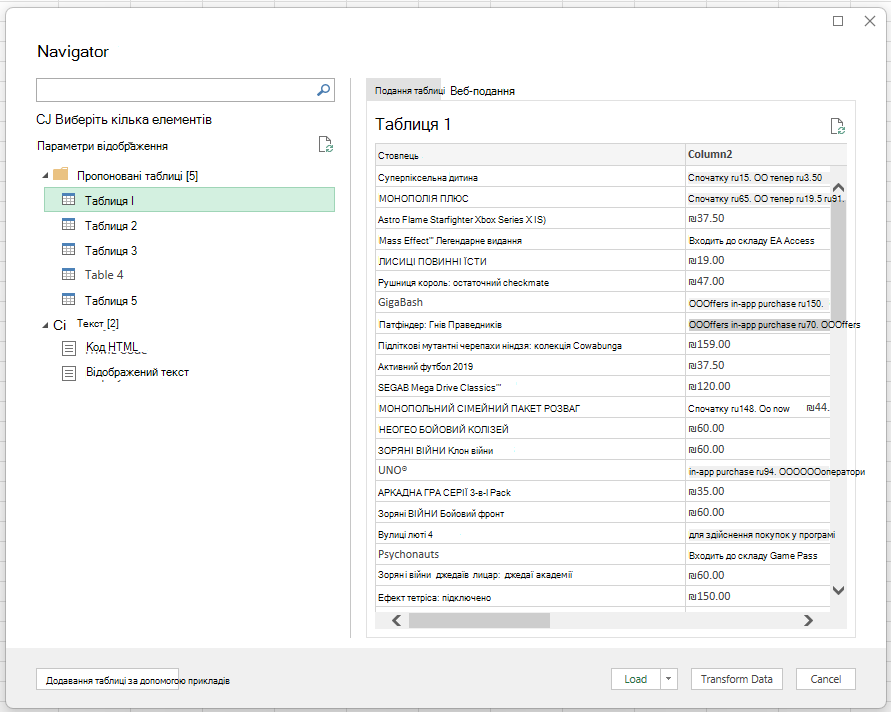
Task: Click the preview scroll down arrow
Action: (838, 590)
